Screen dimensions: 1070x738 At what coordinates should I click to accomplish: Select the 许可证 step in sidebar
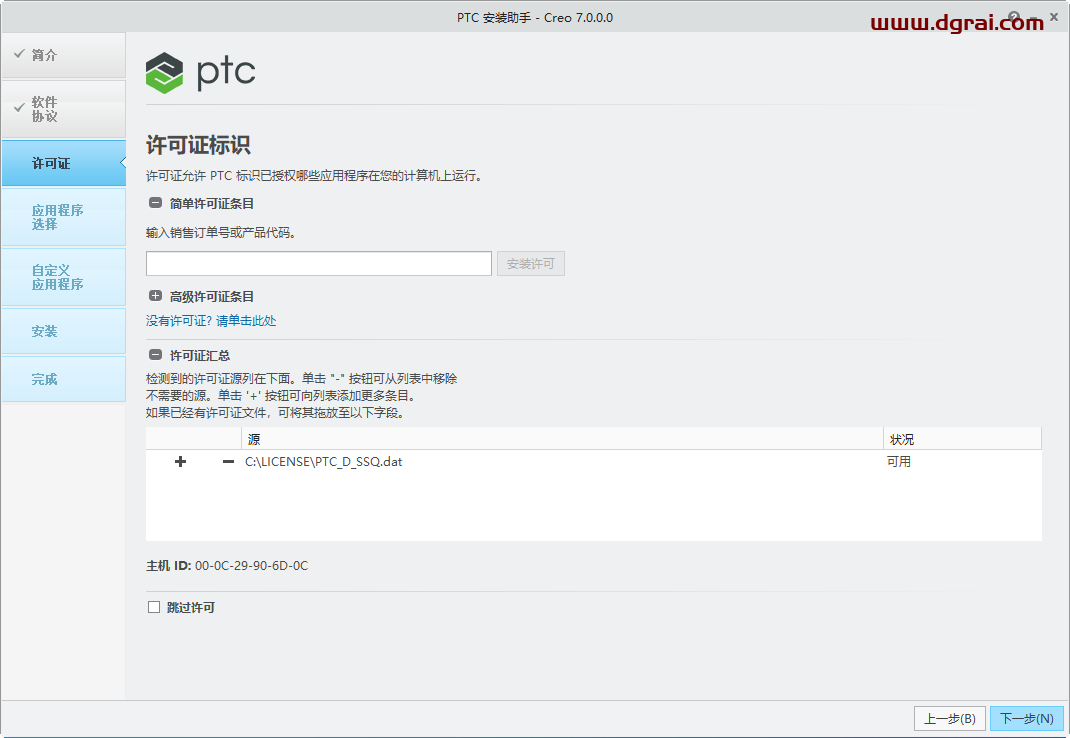click(63, 163)
